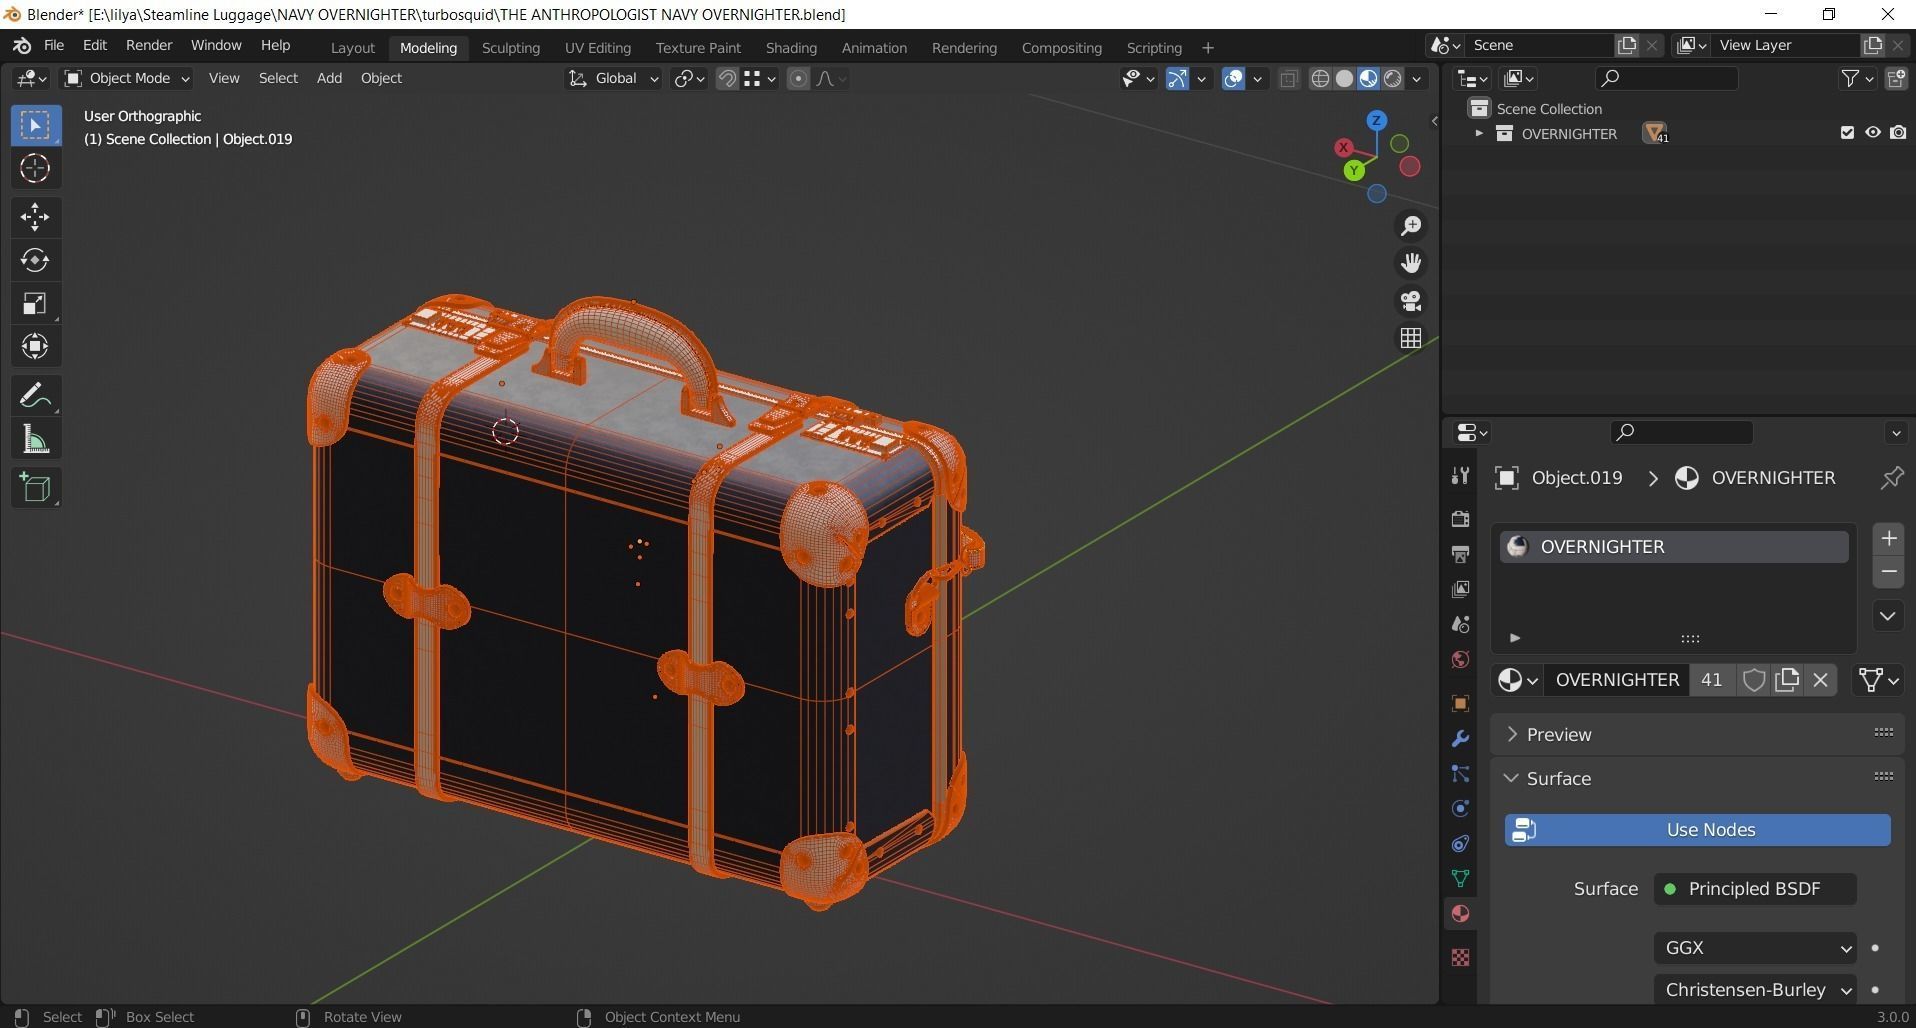Switch to the Shading workspace tab

point(791,48)
